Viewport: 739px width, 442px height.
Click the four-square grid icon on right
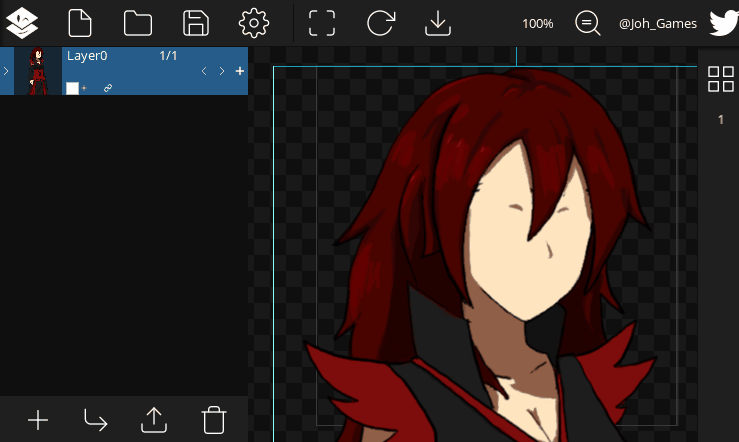721,79
